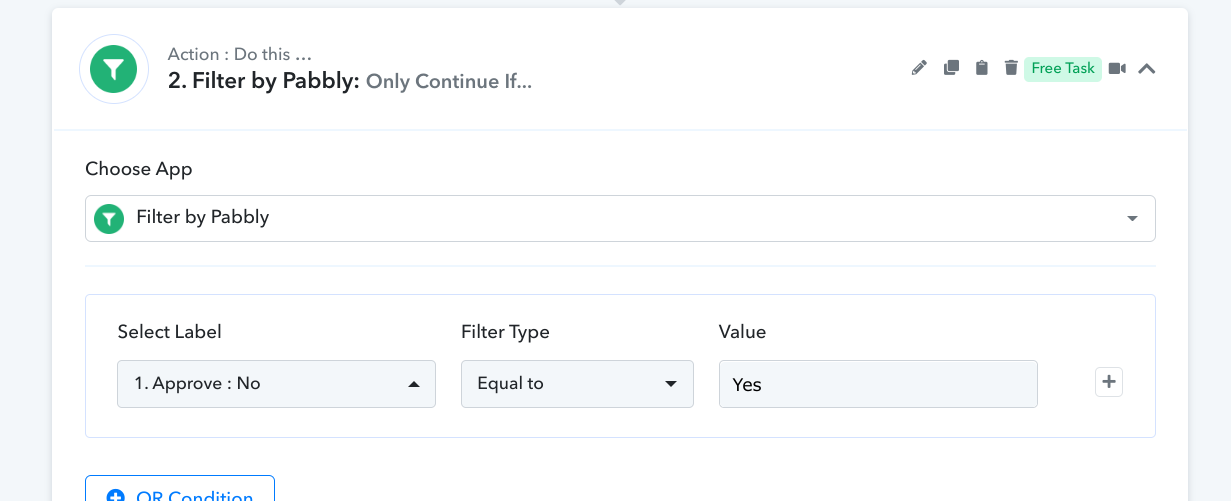This screenshot has height=501, width=1231.
Task: Click the caret arrow in the Choose App field
Action: pos(1132,218)
